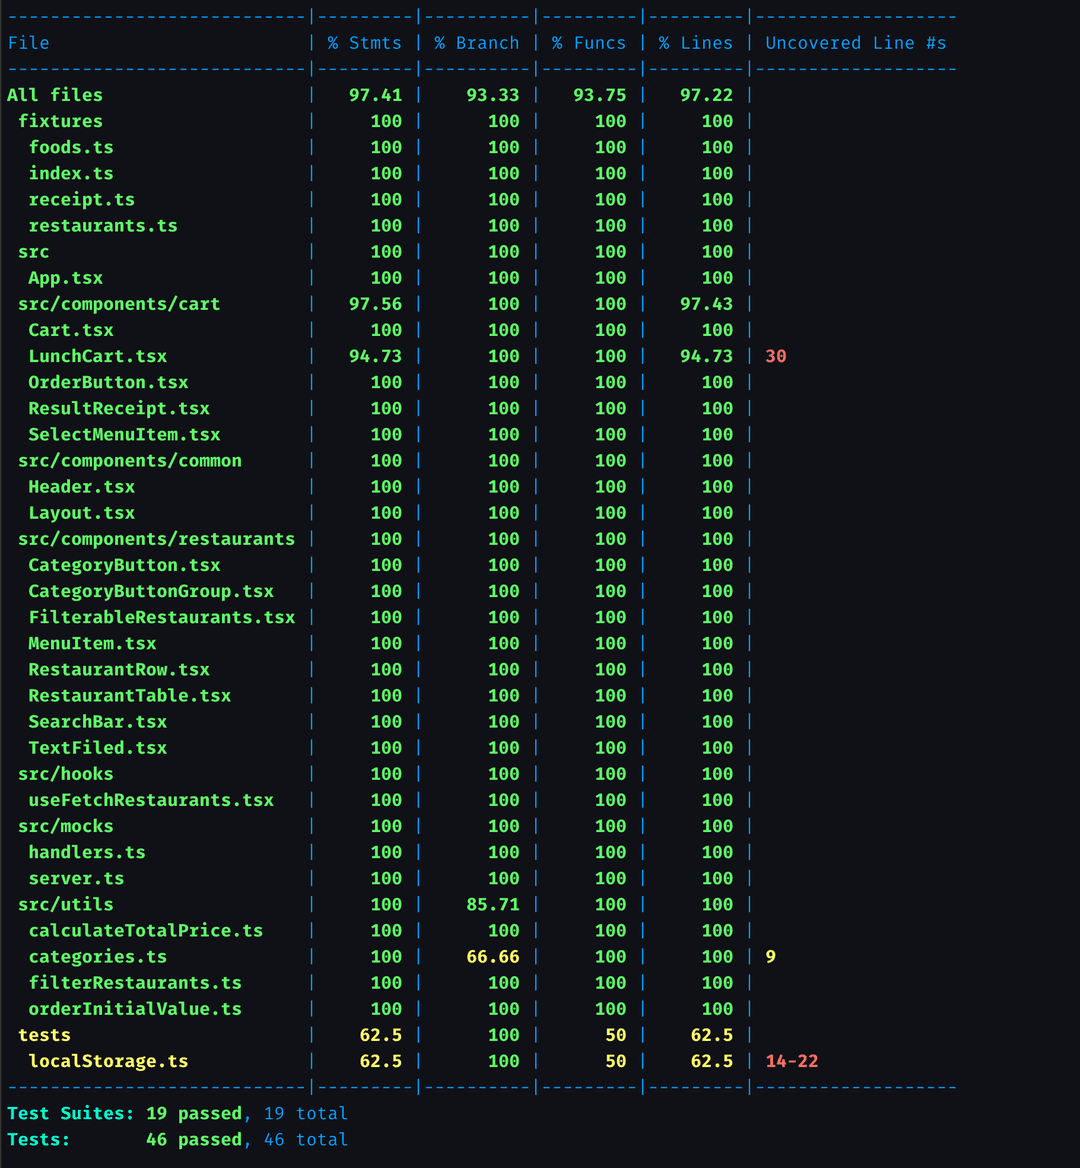Click the 'ResultReceipt.tsx' file name
Viewport: 1080px width, 1168px height.
tap(119, 408)
